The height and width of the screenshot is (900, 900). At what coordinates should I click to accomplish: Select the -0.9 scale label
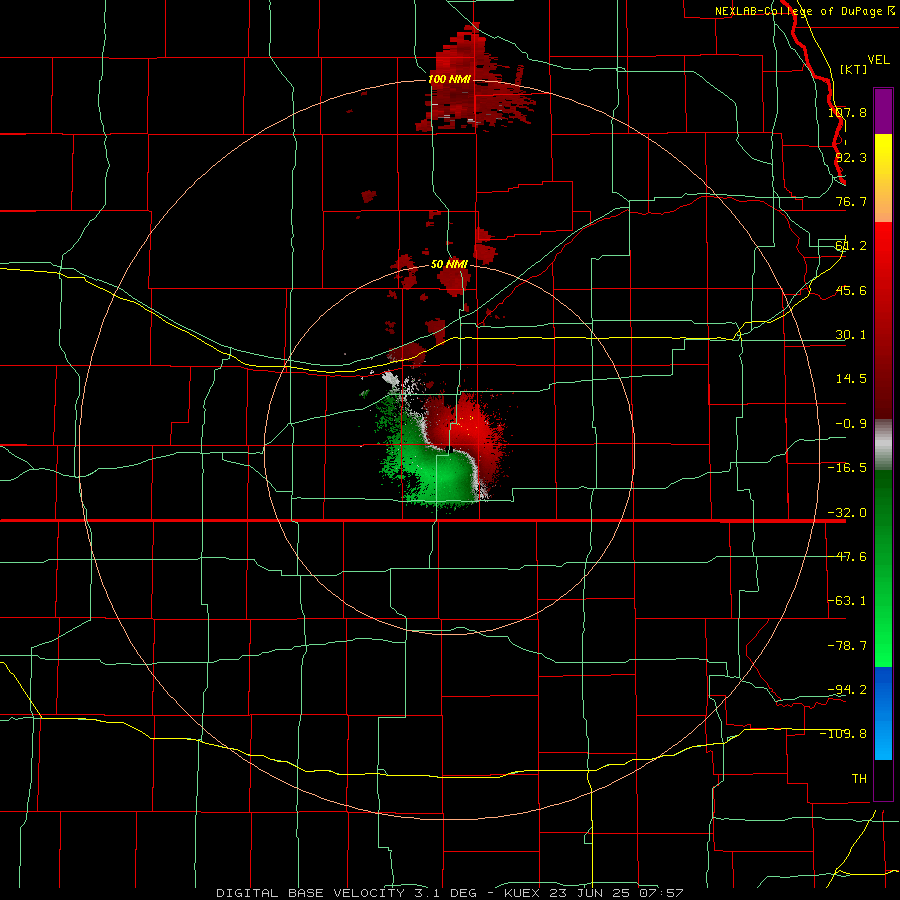(851, 424)
